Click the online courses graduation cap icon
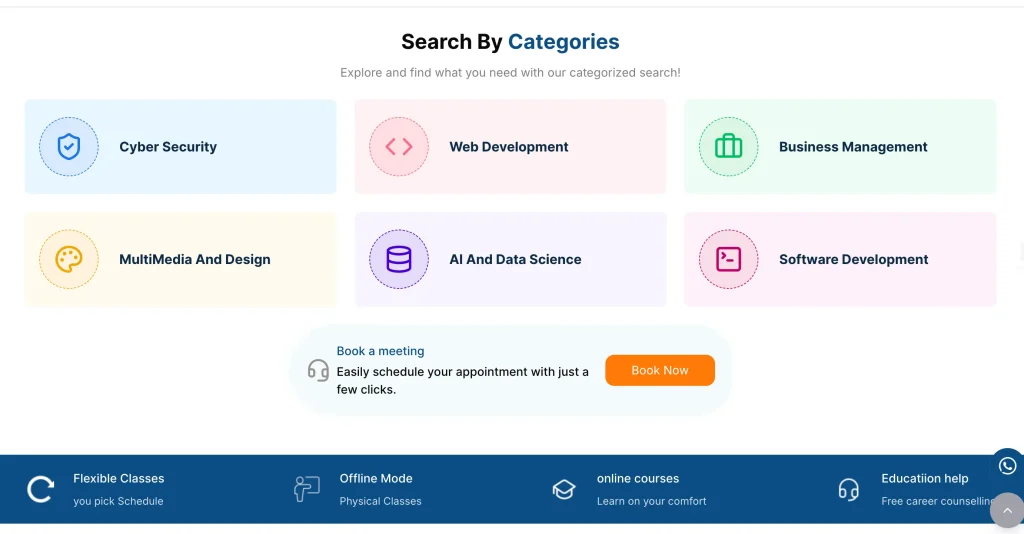1024x534 pixels. (x=564, y=489)
